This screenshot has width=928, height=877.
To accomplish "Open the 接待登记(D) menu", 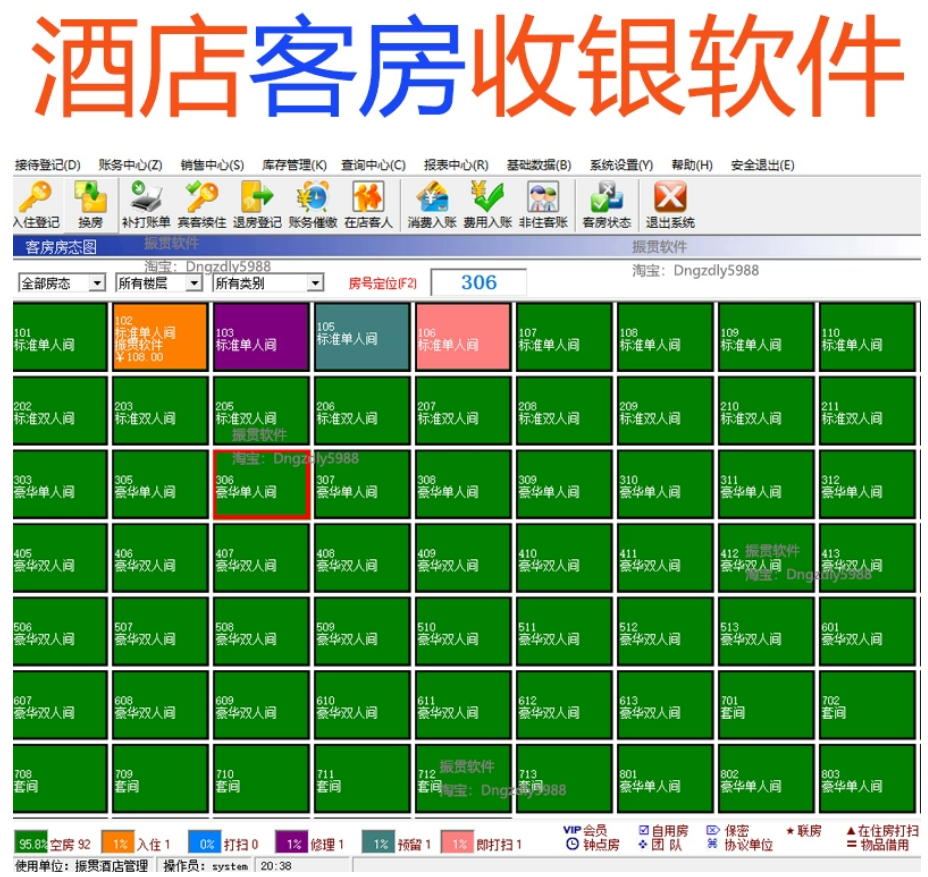I will [48, 165].
